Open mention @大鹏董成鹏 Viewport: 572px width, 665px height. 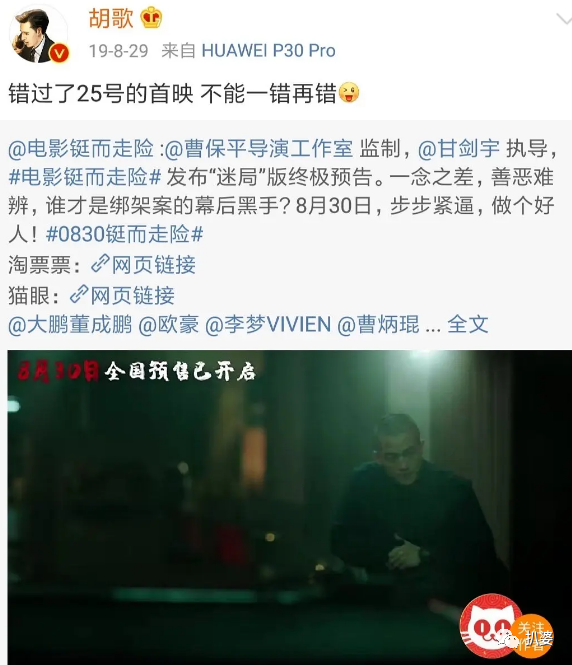coord(70,325)
